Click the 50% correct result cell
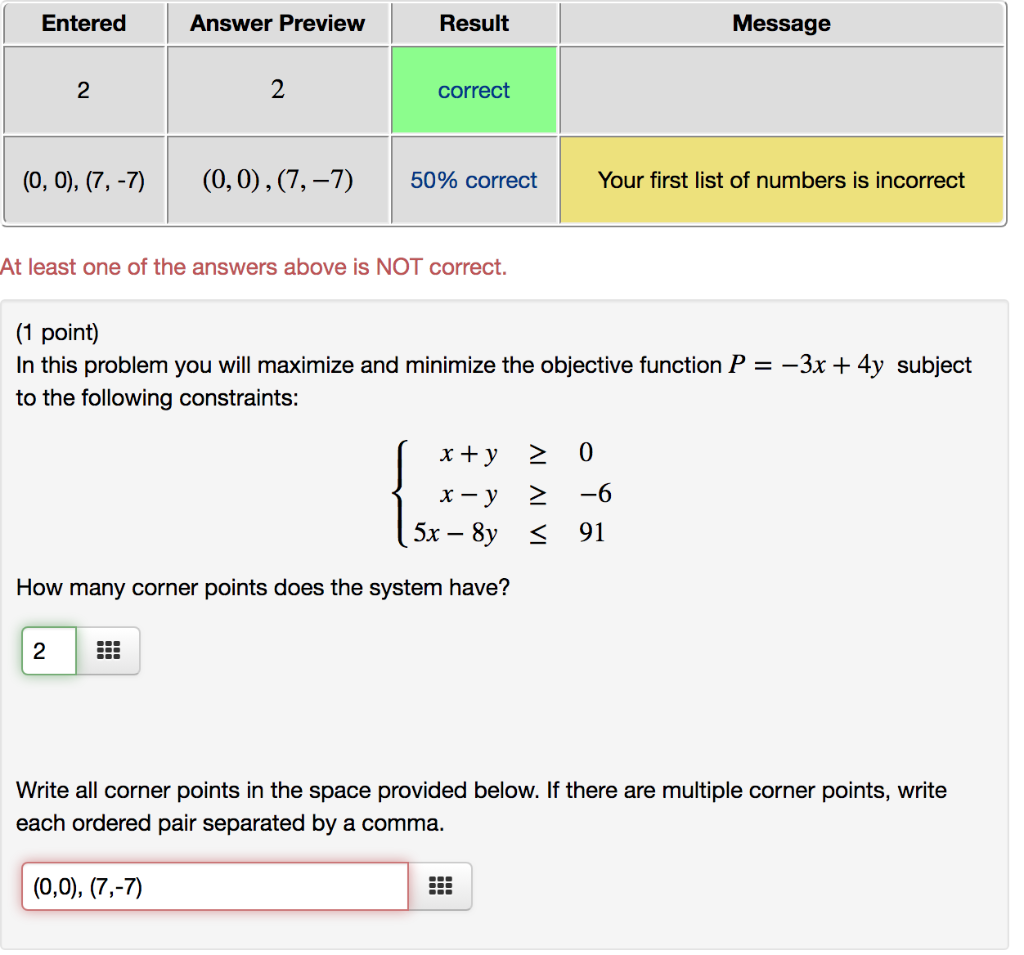This screenshot has width=1024, height=955. (473, 180)
